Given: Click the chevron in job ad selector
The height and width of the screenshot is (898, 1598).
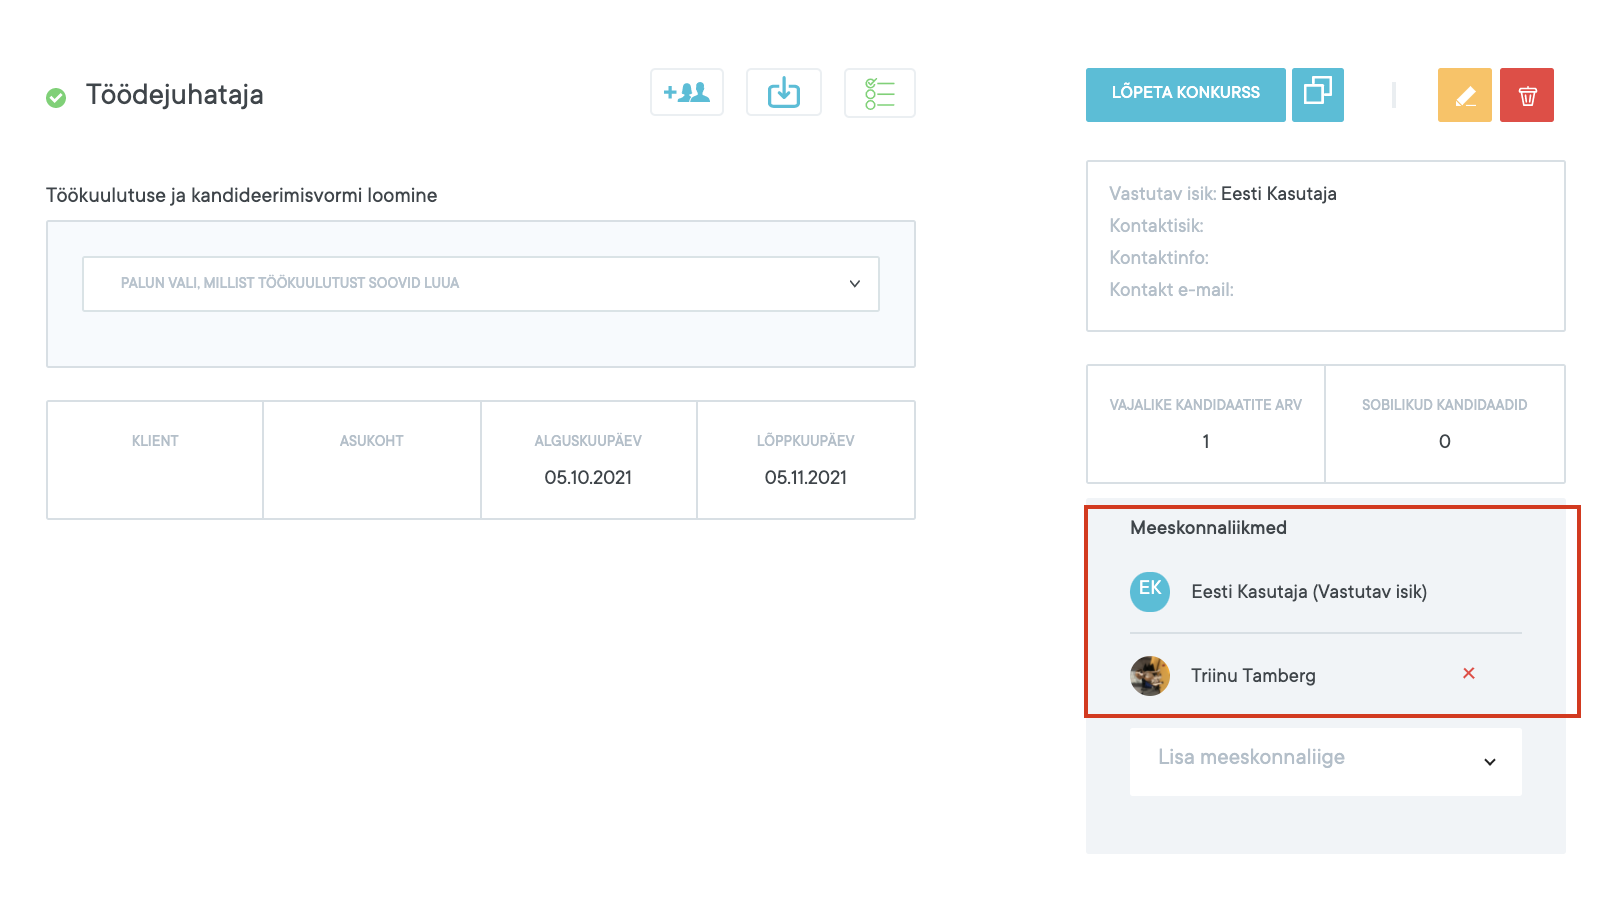Looking at the screenshot, I should [x=854, y=284].
